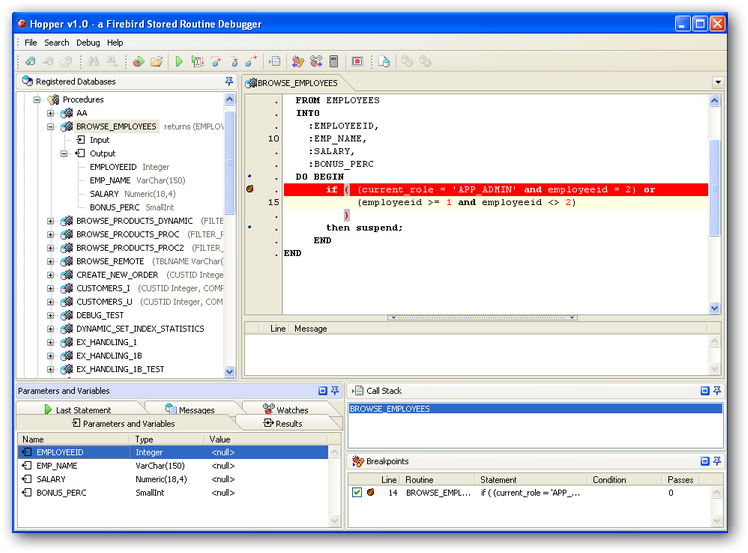
Task: Click the document database toolbar icon
Action: coord(384,61)
